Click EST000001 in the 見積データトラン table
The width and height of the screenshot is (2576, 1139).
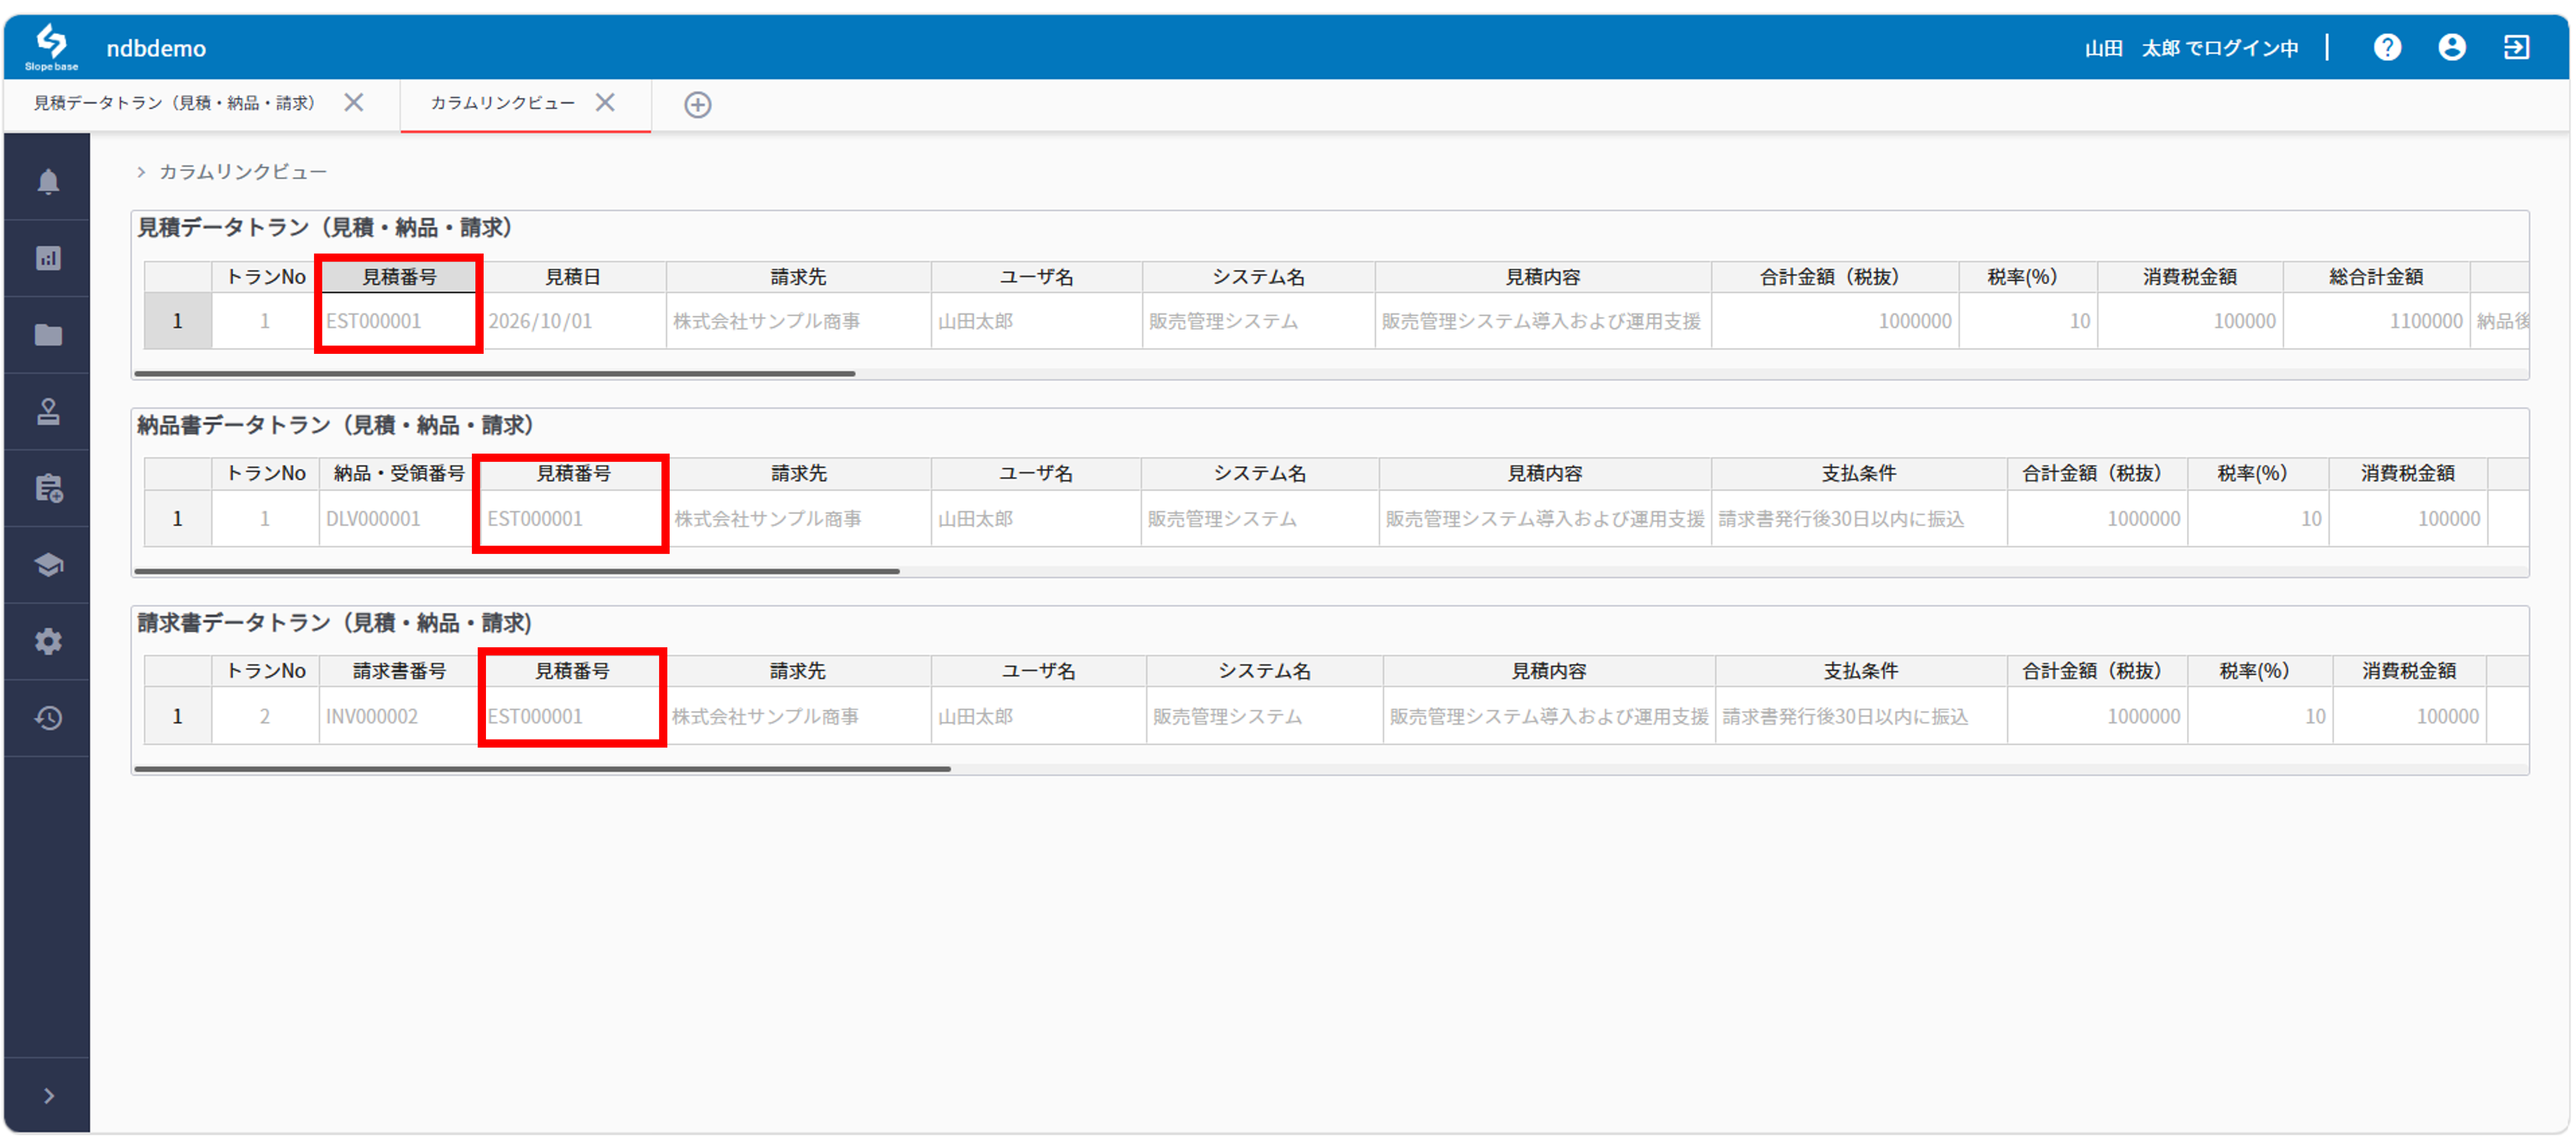coord(398,321)
